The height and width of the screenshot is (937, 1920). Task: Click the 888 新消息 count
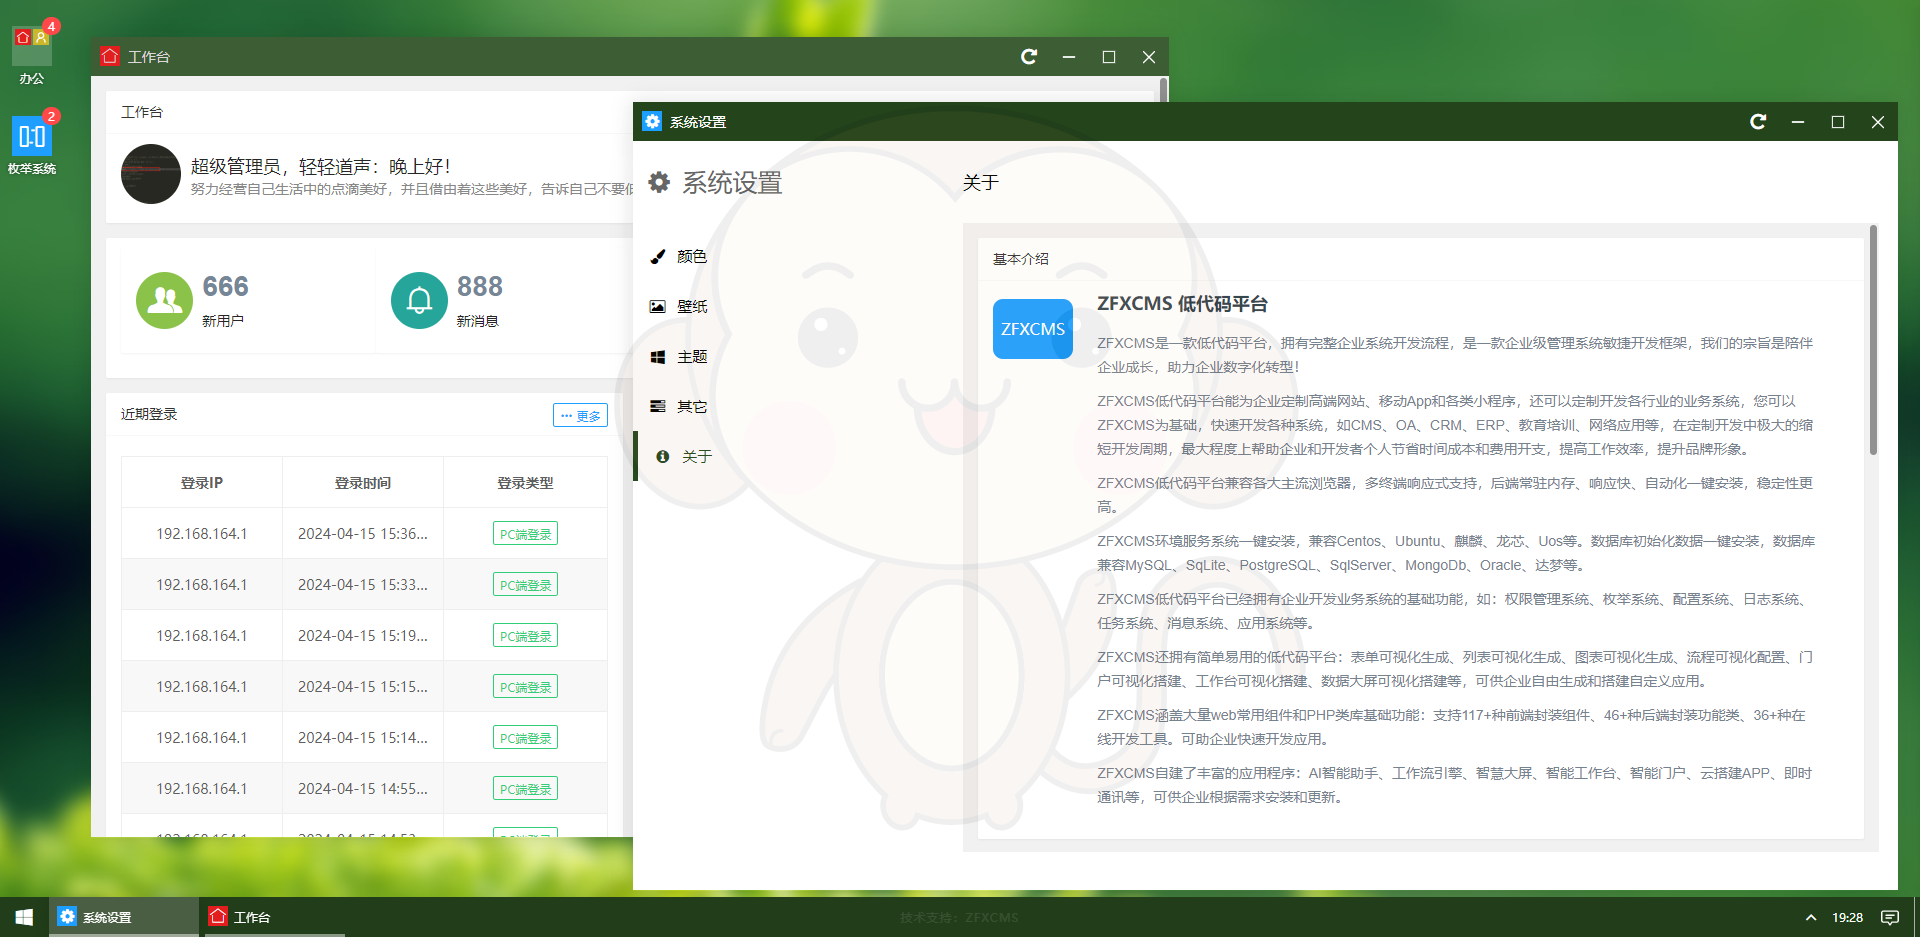pos(480,287)
